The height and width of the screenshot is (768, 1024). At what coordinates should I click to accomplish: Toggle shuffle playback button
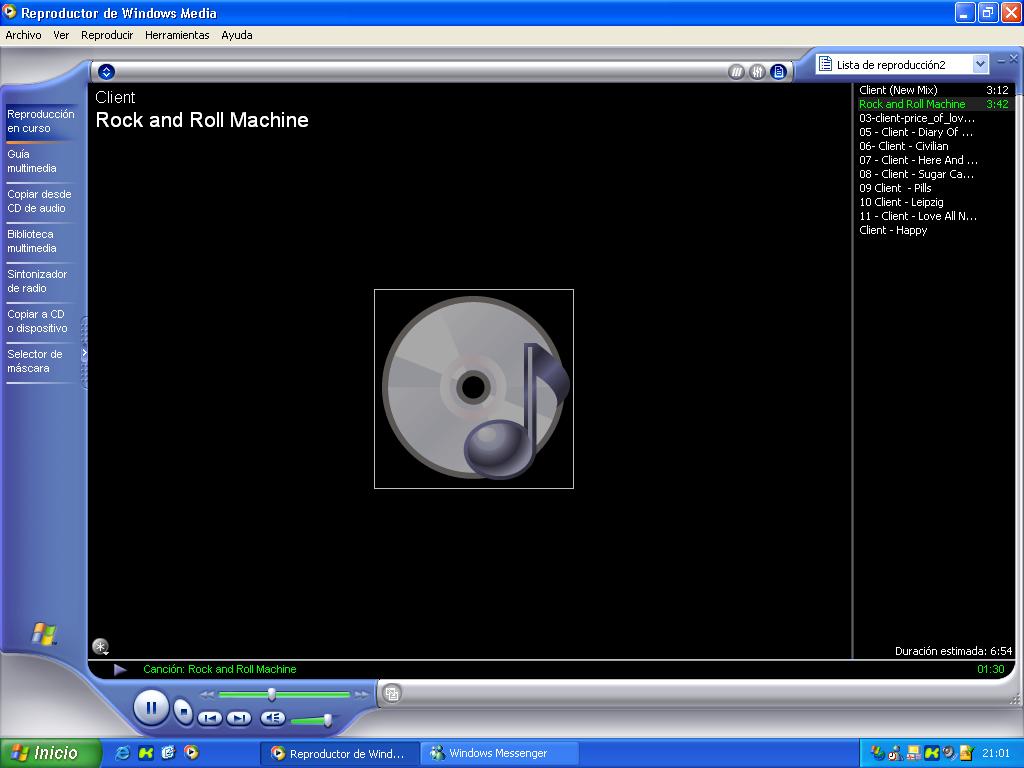tap(737, 72)
